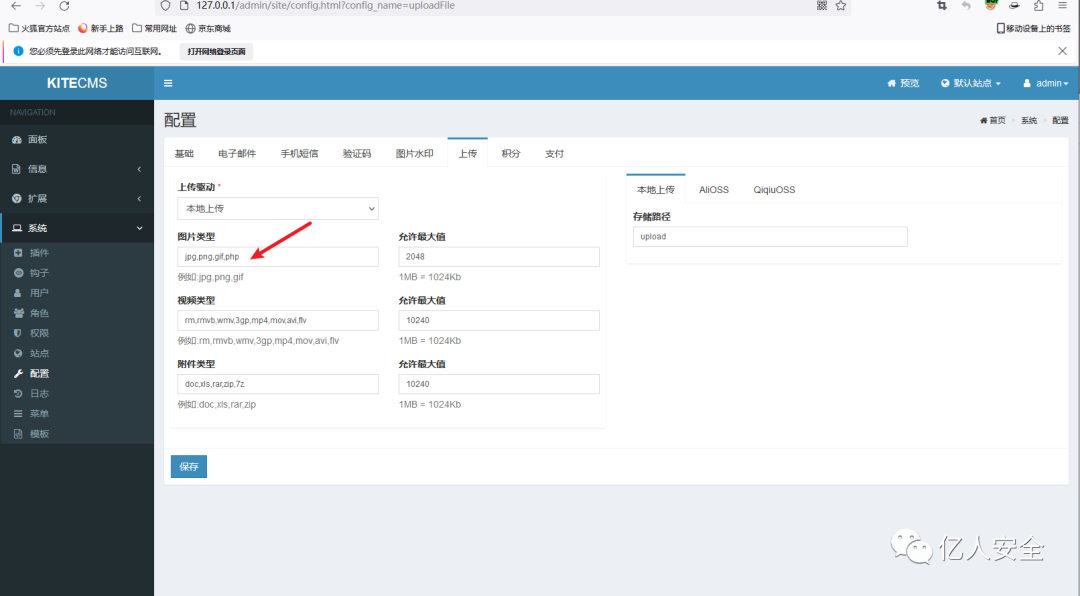Switch to the QiqiuOSS tab
The image size is (1080, 596).
(774, 189)
